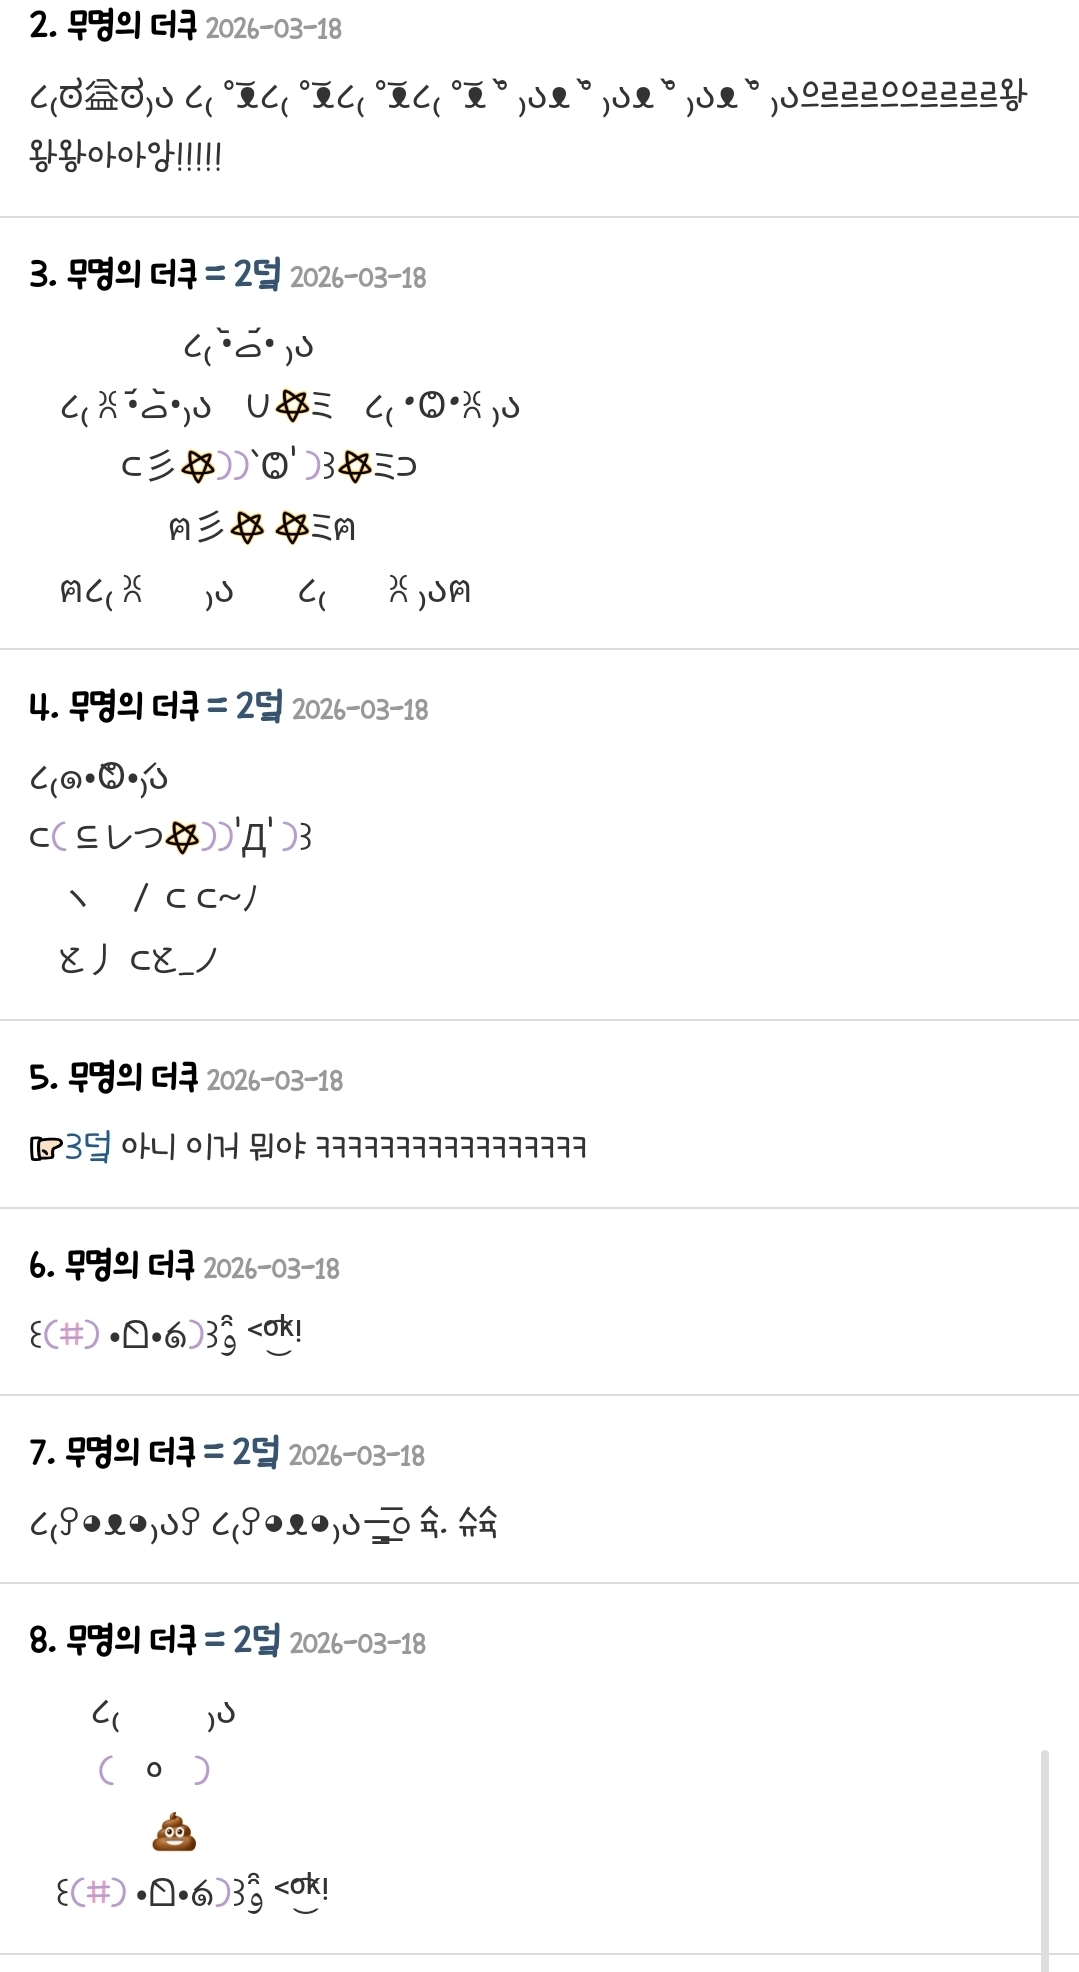Viewport: 1079px width, 1972px height.
Task: Click the 2026-03-18 date of comment 2
Action: click(x=274, y=29)
